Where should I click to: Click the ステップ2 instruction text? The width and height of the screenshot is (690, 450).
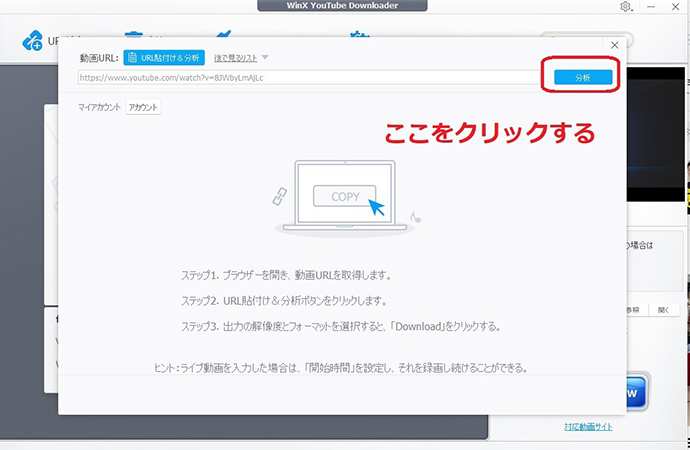click(284, 301)
